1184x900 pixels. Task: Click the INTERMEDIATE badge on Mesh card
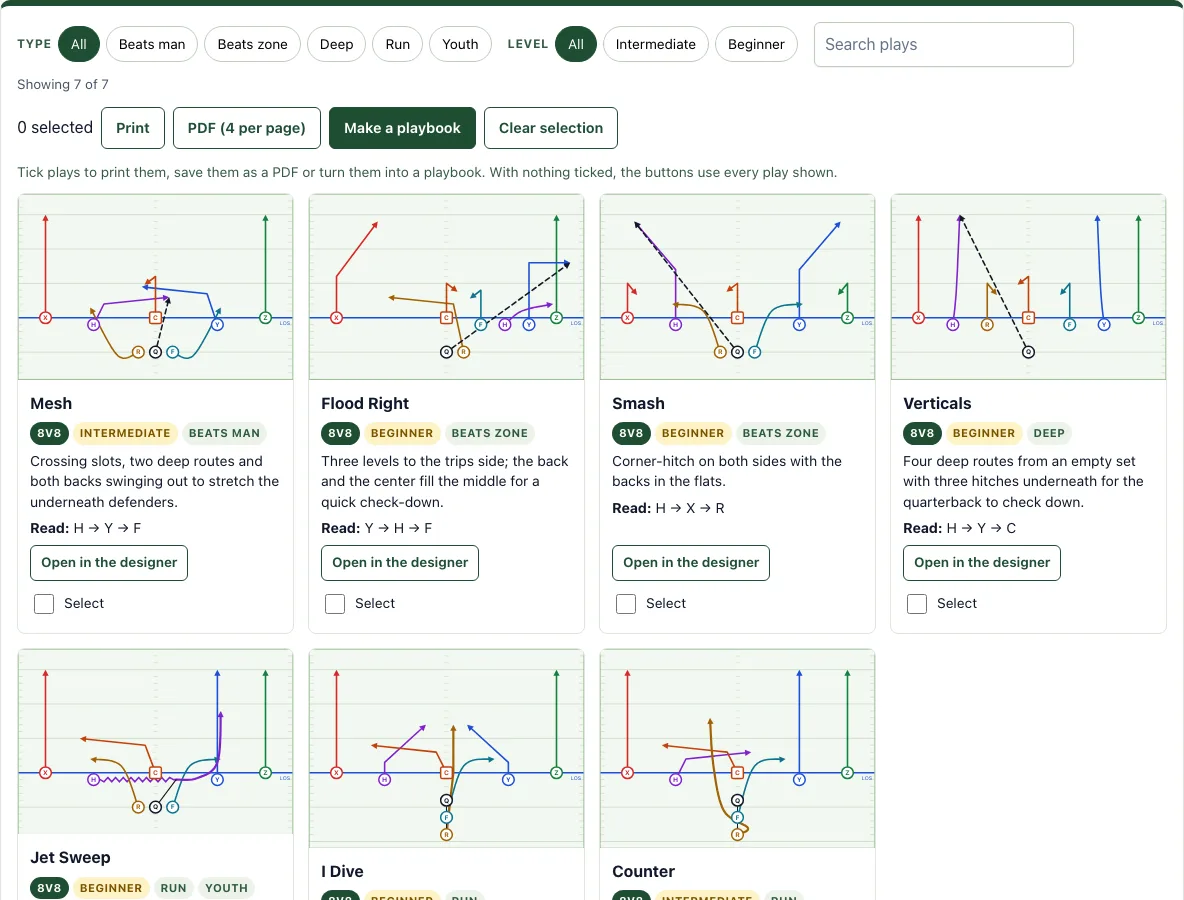point(125,433)
